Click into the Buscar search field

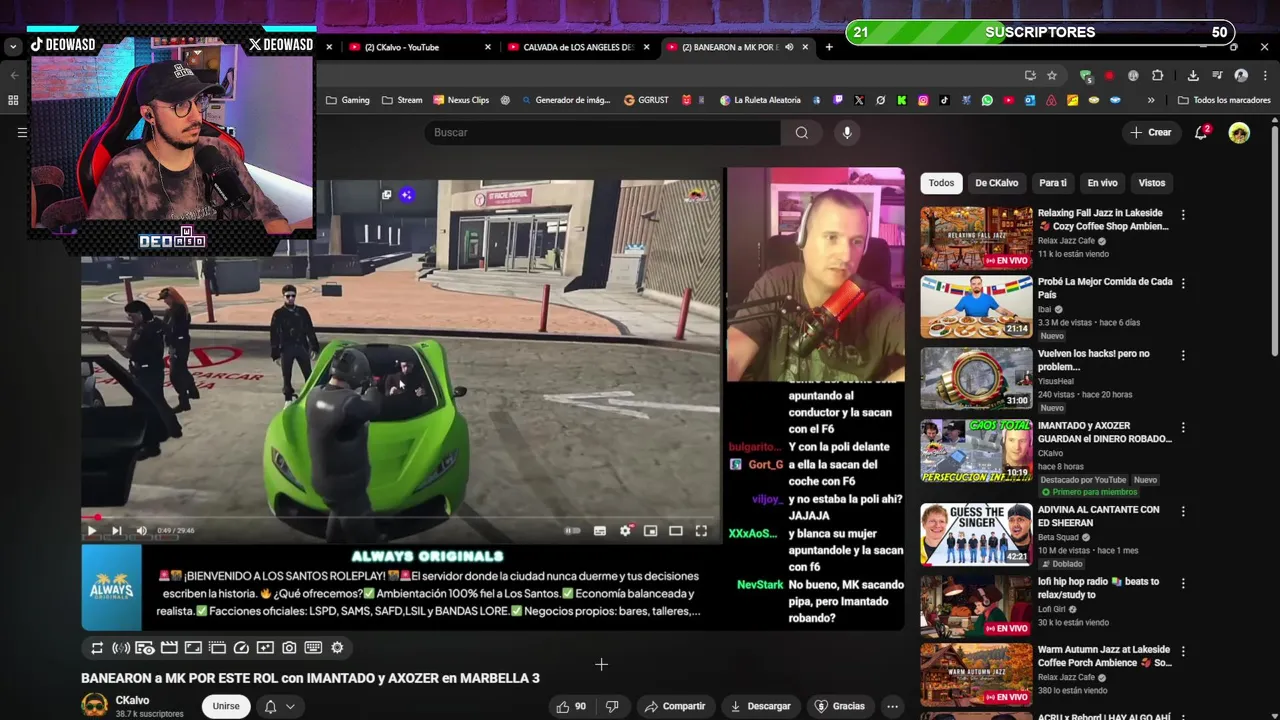(602, 132)
